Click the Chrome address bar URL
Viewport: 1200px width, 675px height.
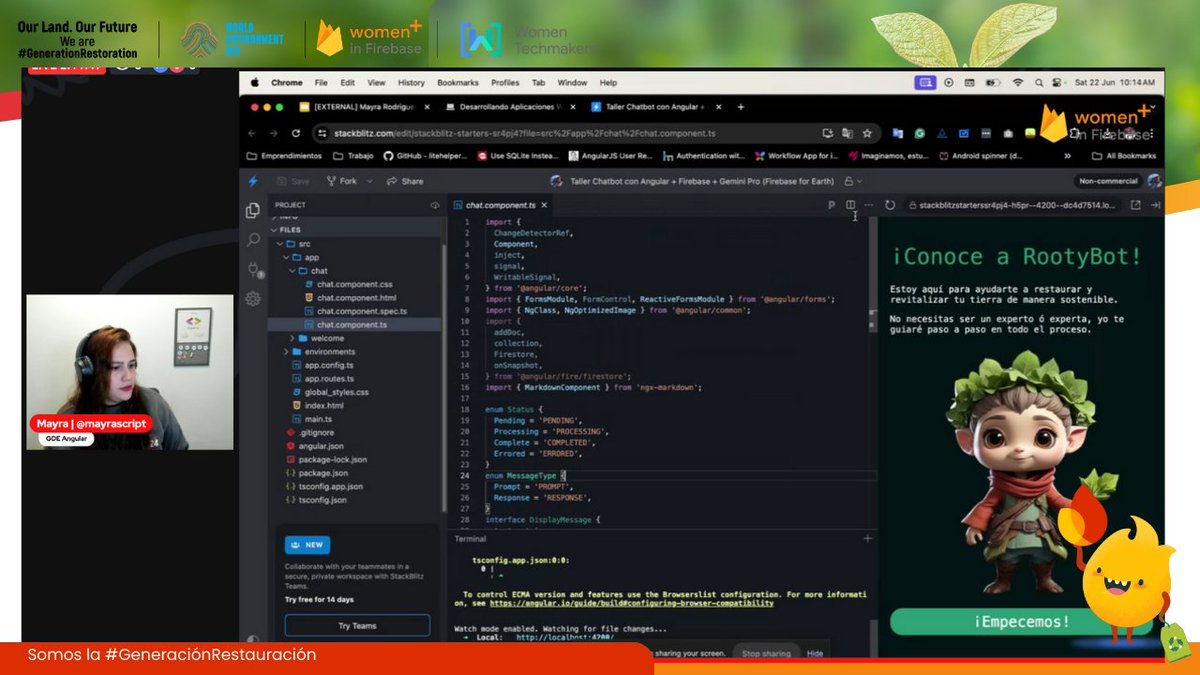pyautogui.click(x=524, y=133)
